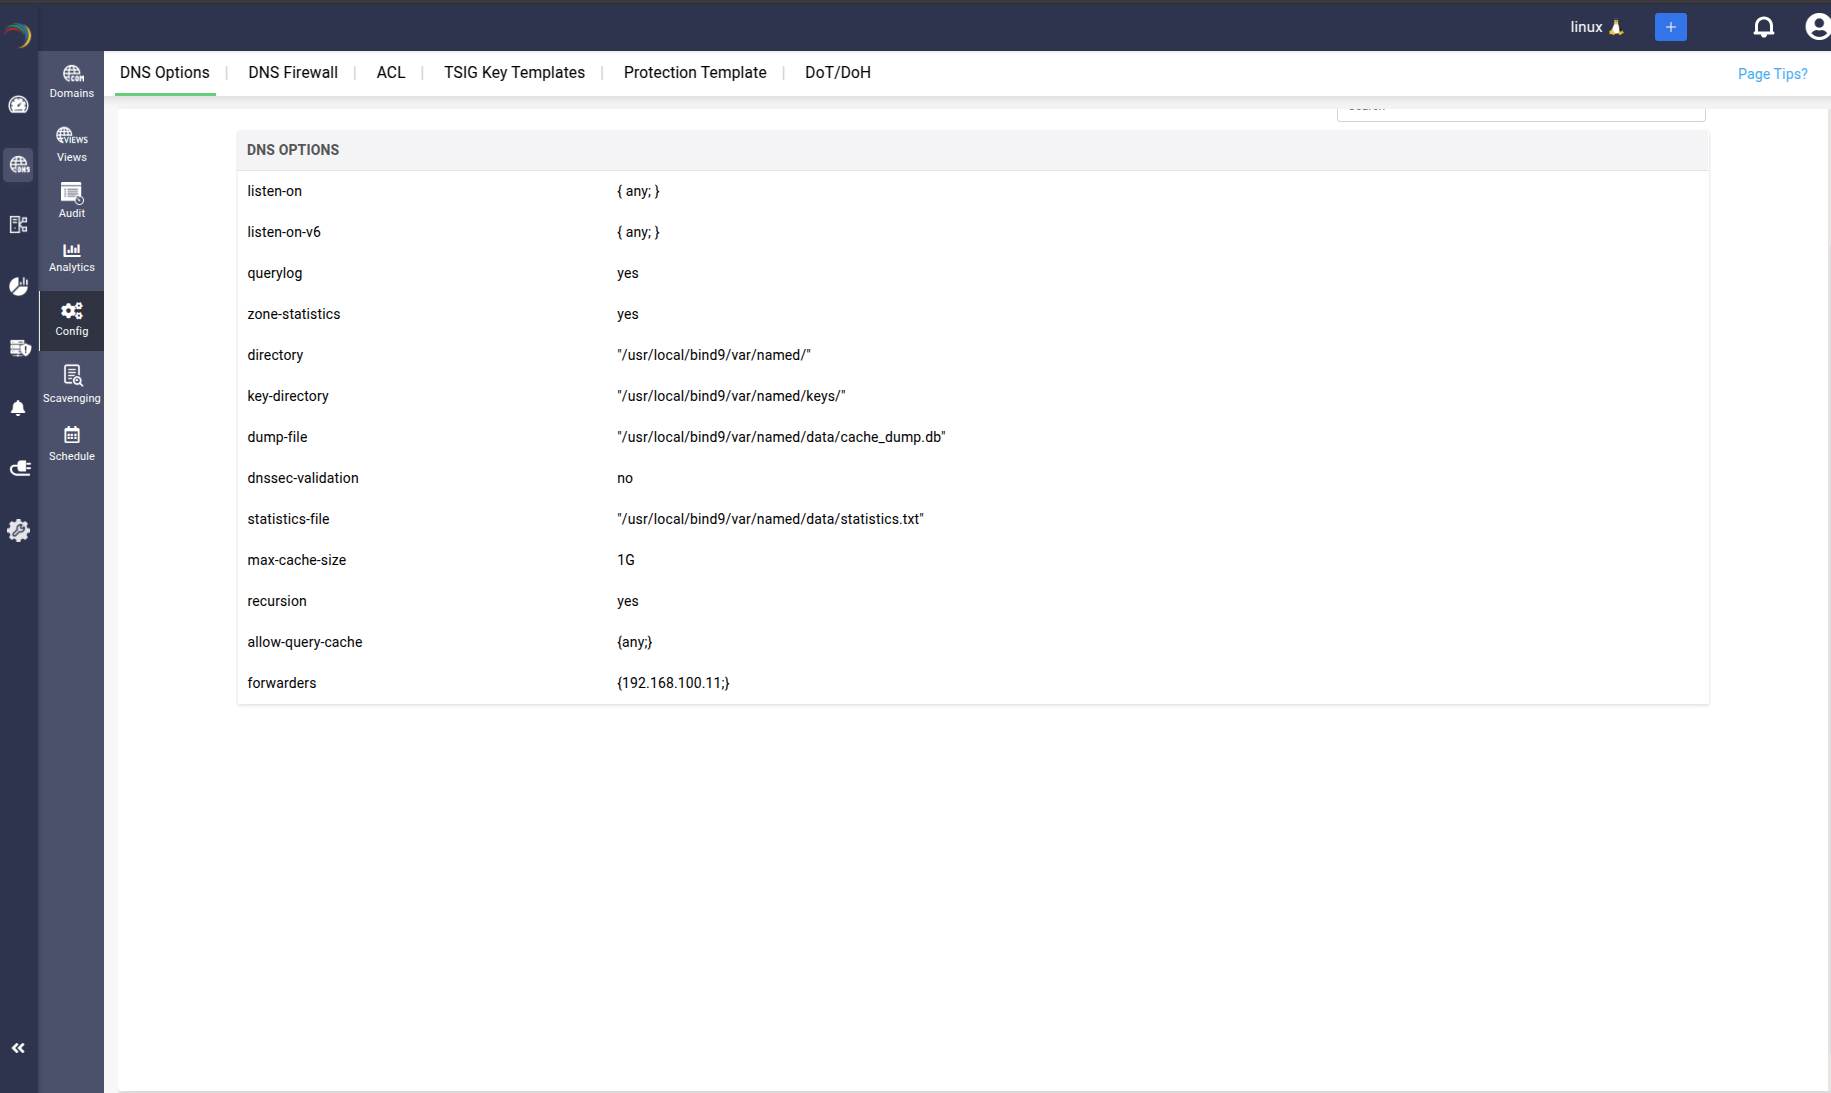Click the app logo at top left
The height and width of the screenshot is (1093, 1831).
tap(18, 35)
